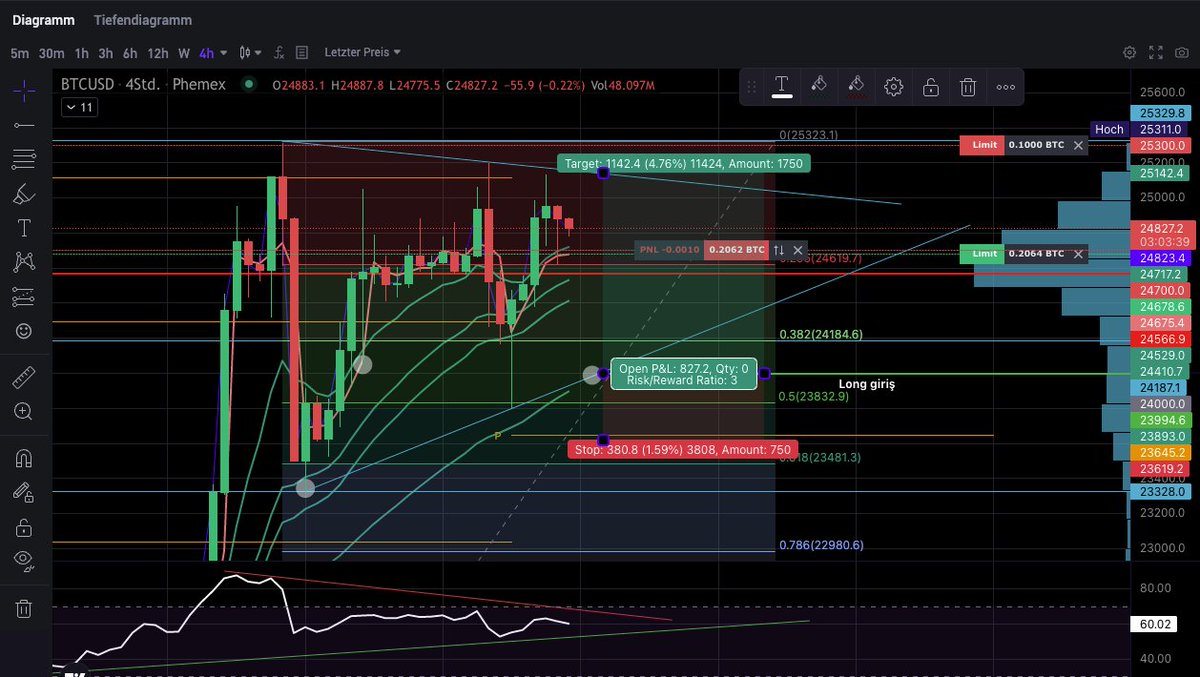1200x677 pixels.
Task: Select the brush drawing tool
Action: click(25, 194)
